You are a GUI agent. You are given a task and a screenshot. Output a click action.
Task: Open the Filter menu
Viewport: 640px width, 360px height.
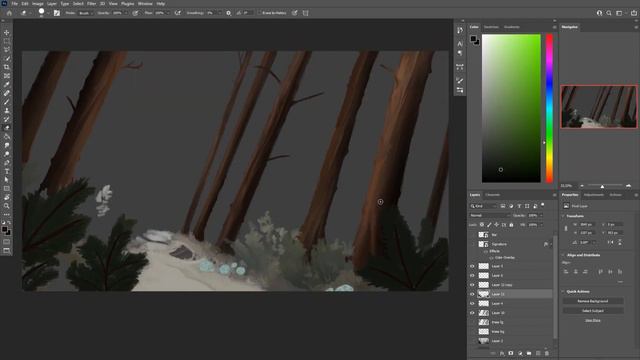(91, 4)
